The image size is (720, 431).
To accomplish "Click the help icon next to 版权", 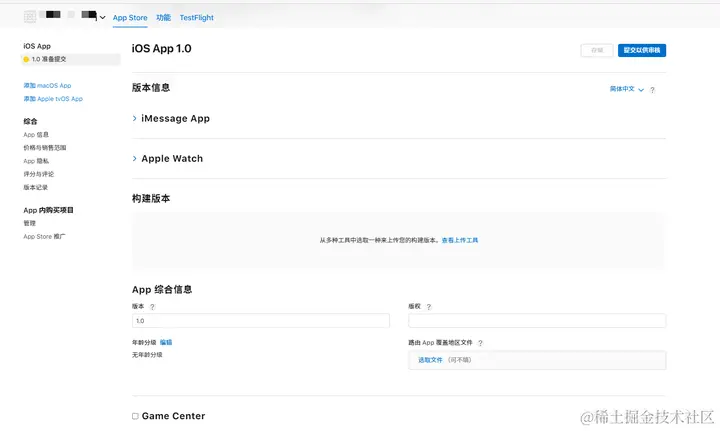I will pos(429,307).
